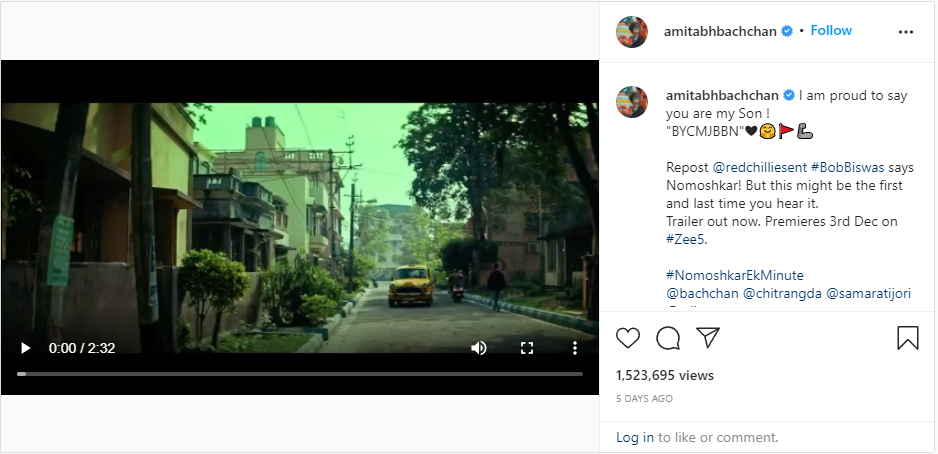Open the @redchilliesent mention
This screenshot has height=454, width=938.
pos(759,167)
